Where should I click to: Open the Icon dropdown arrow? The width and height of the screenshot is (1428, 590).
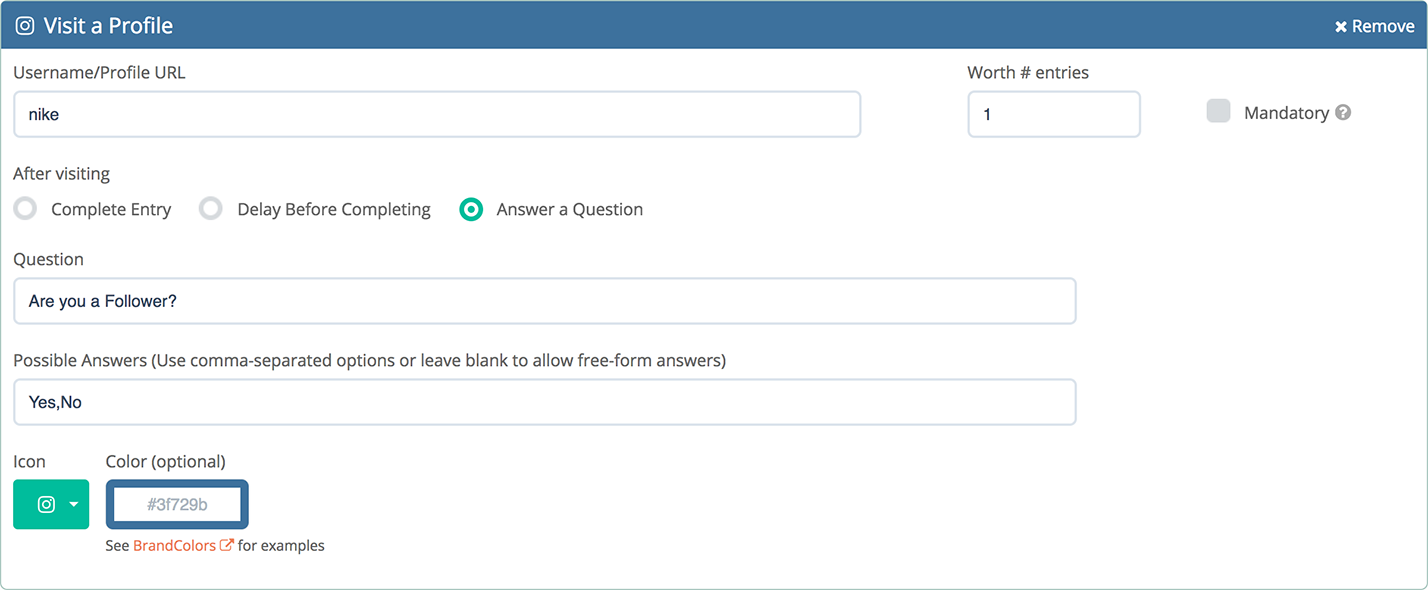(x=73, y=505)
